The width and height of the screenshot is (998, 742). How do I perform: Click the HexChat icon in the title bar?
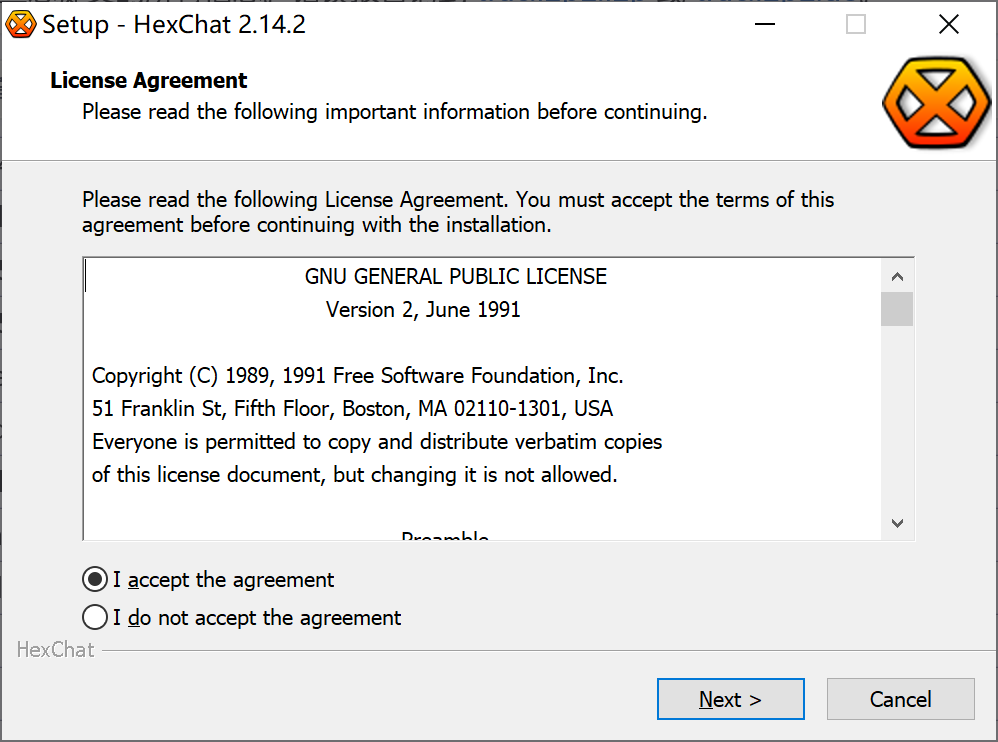coord(21,24)
